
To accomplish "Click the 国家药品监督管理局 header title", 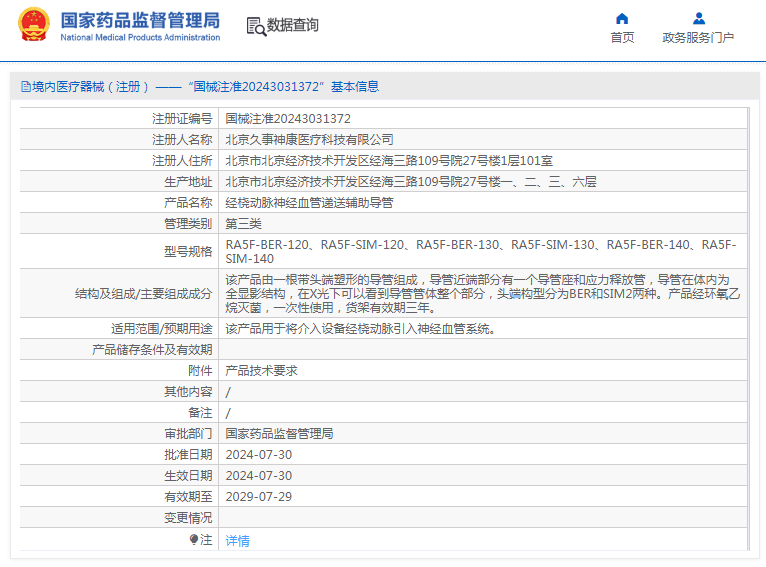I will (140, 21).
